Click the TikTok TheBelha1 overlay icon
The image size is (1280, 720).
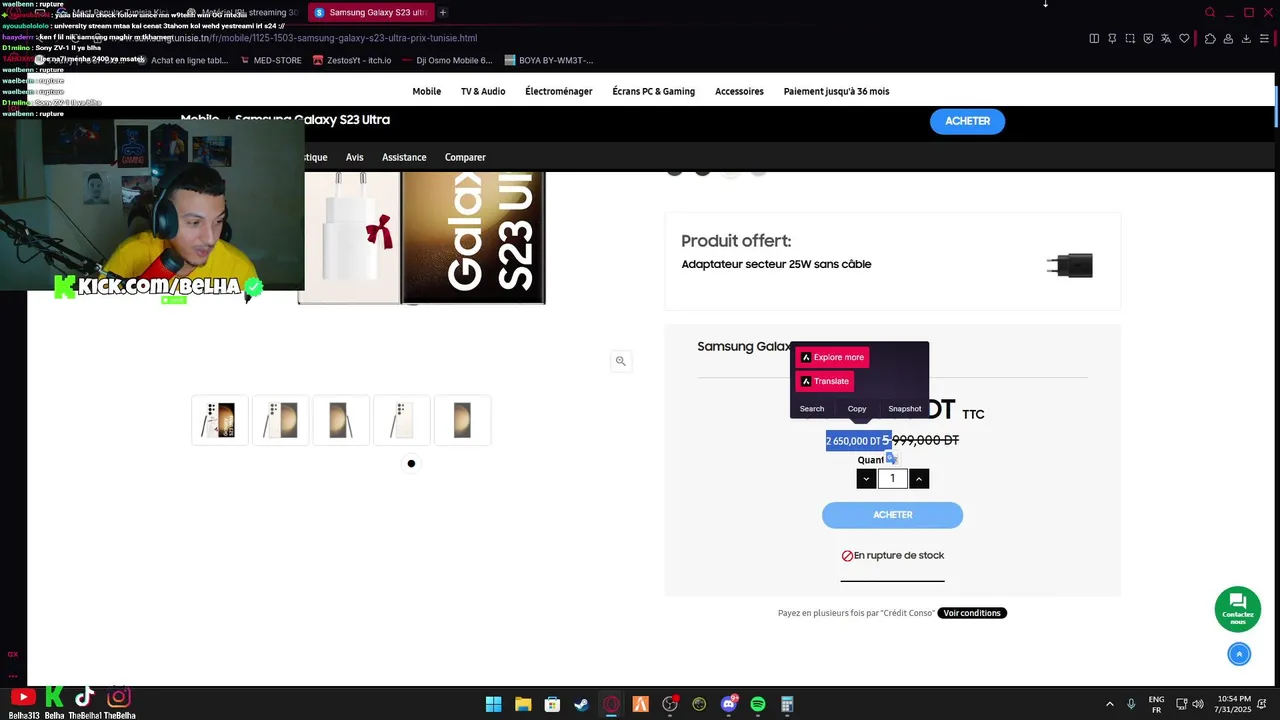[x=85, y=697]
